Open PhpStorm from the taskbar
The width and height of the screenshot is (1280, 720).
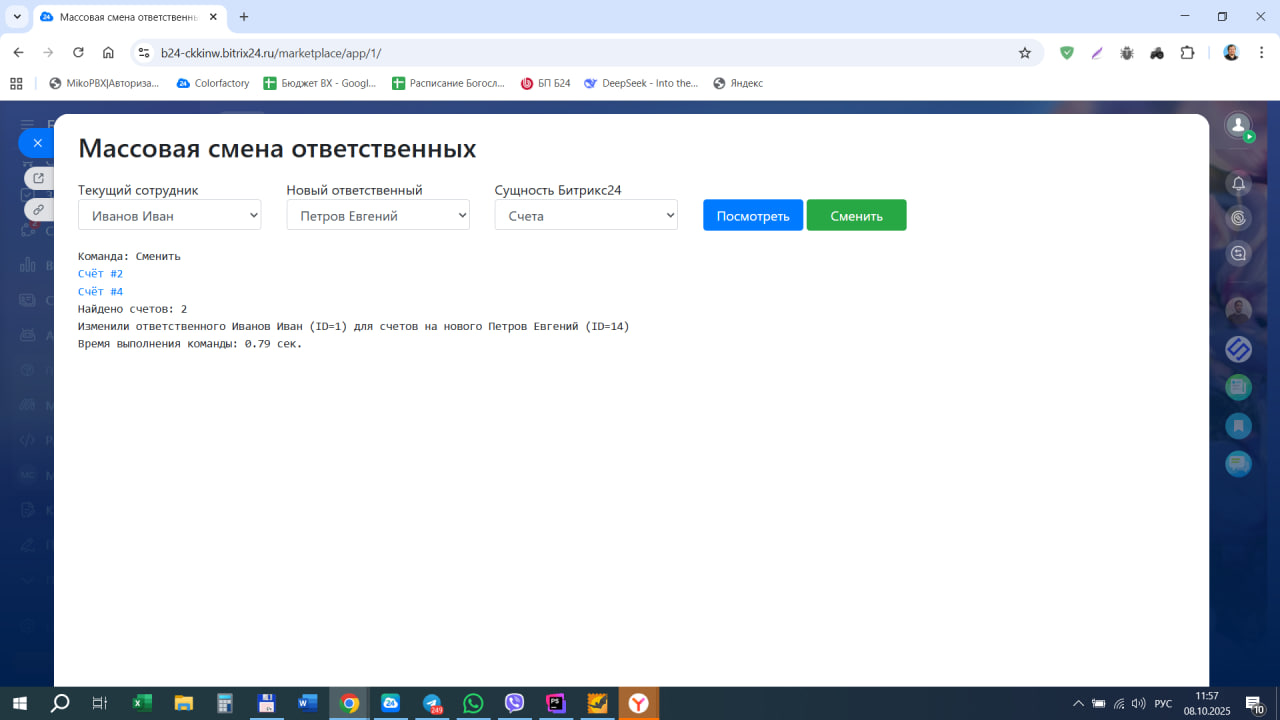[x=556, y=703]
